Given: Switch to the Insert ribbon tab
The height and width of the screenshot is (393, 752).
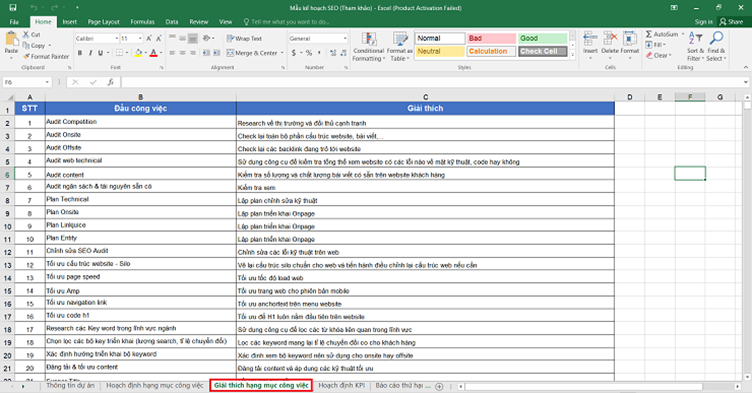Looking at the screenshot, I should pos(70,22).
